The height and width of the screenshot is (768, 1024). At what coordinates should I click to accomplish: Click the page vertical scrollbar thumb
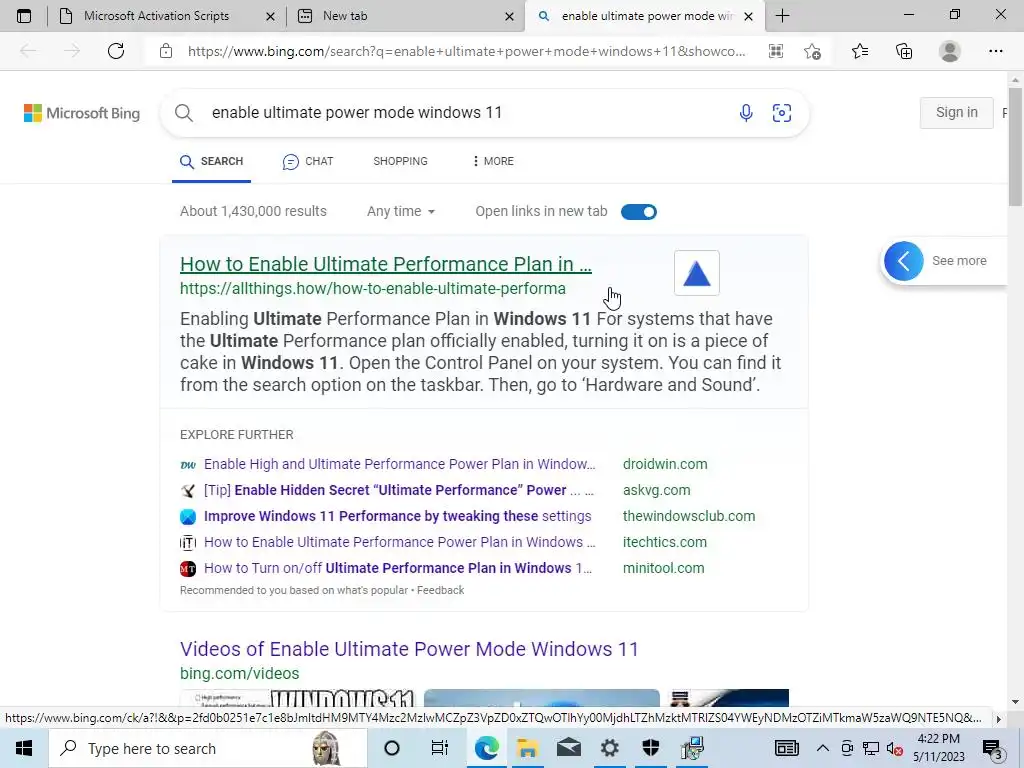(1015, 147)
